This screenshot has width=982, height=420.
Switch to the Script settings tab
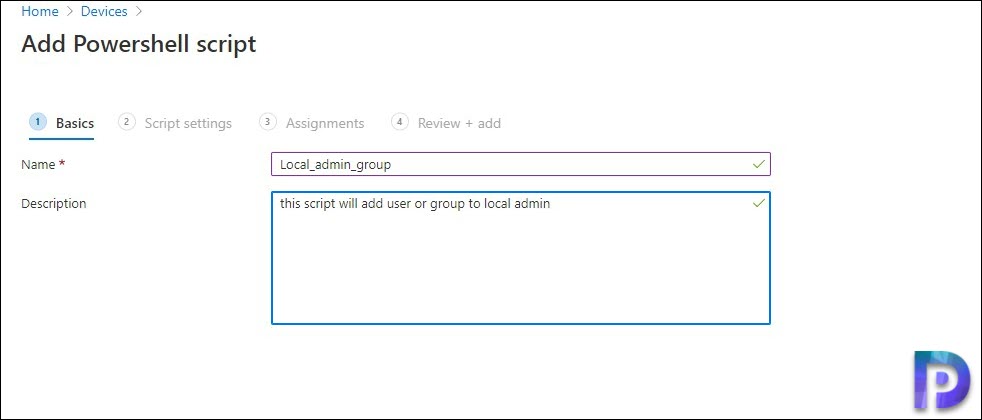(175, 123)
